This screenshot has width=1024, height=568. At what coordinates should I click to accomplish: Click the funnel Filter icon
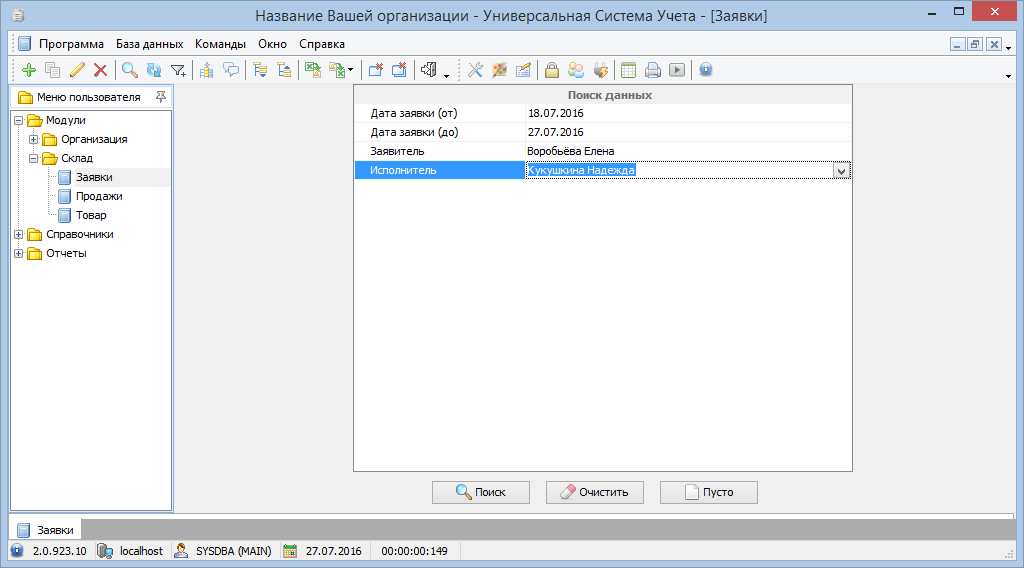[x=178, y=70]
